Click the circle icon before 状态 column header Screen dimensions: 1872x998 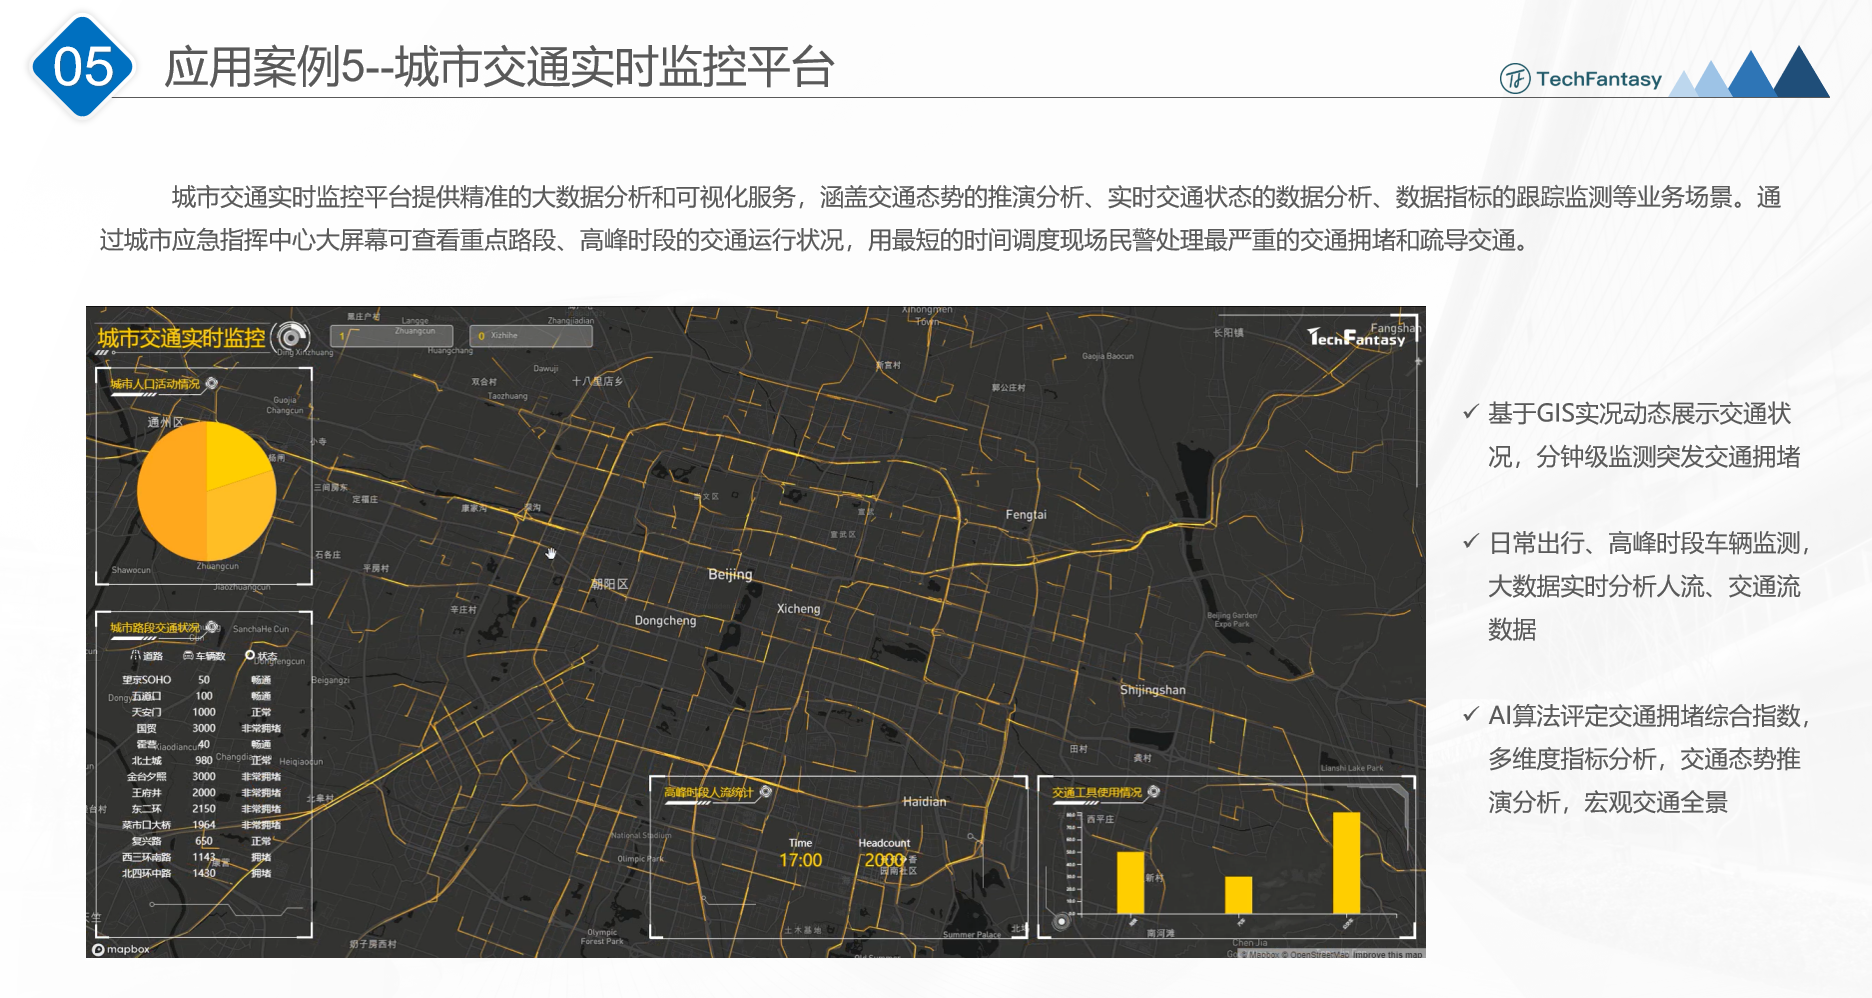250,655
